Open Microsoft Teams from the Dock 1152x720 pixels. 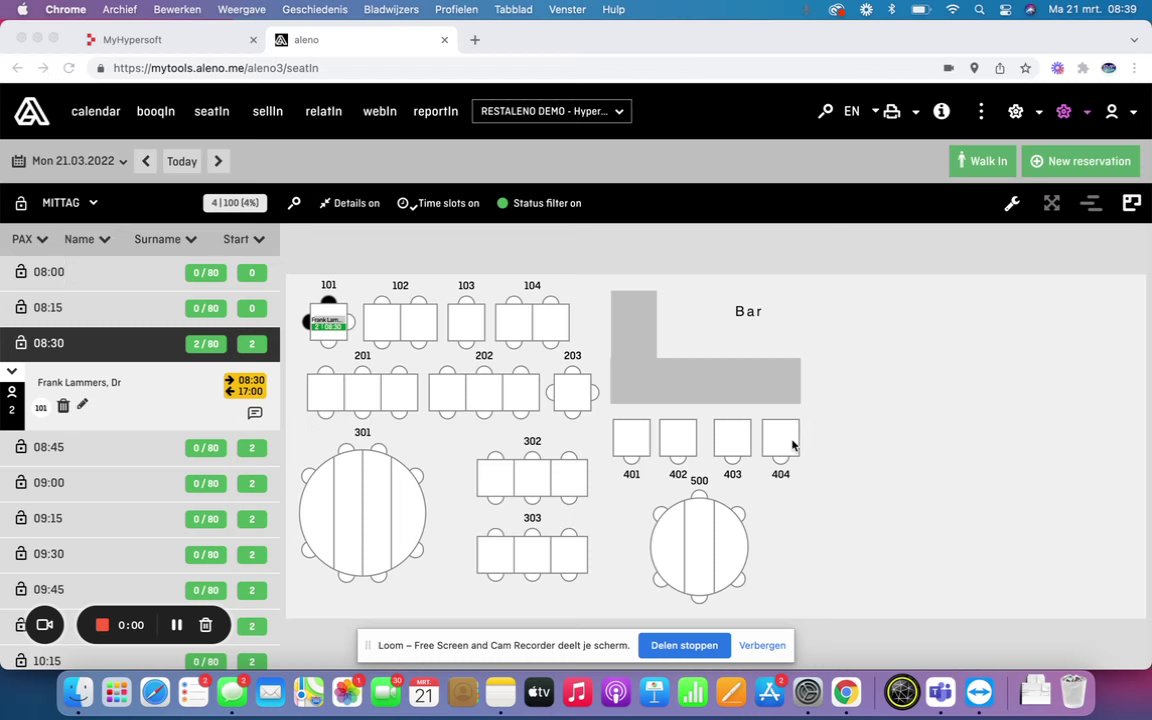tap(940, 692)
